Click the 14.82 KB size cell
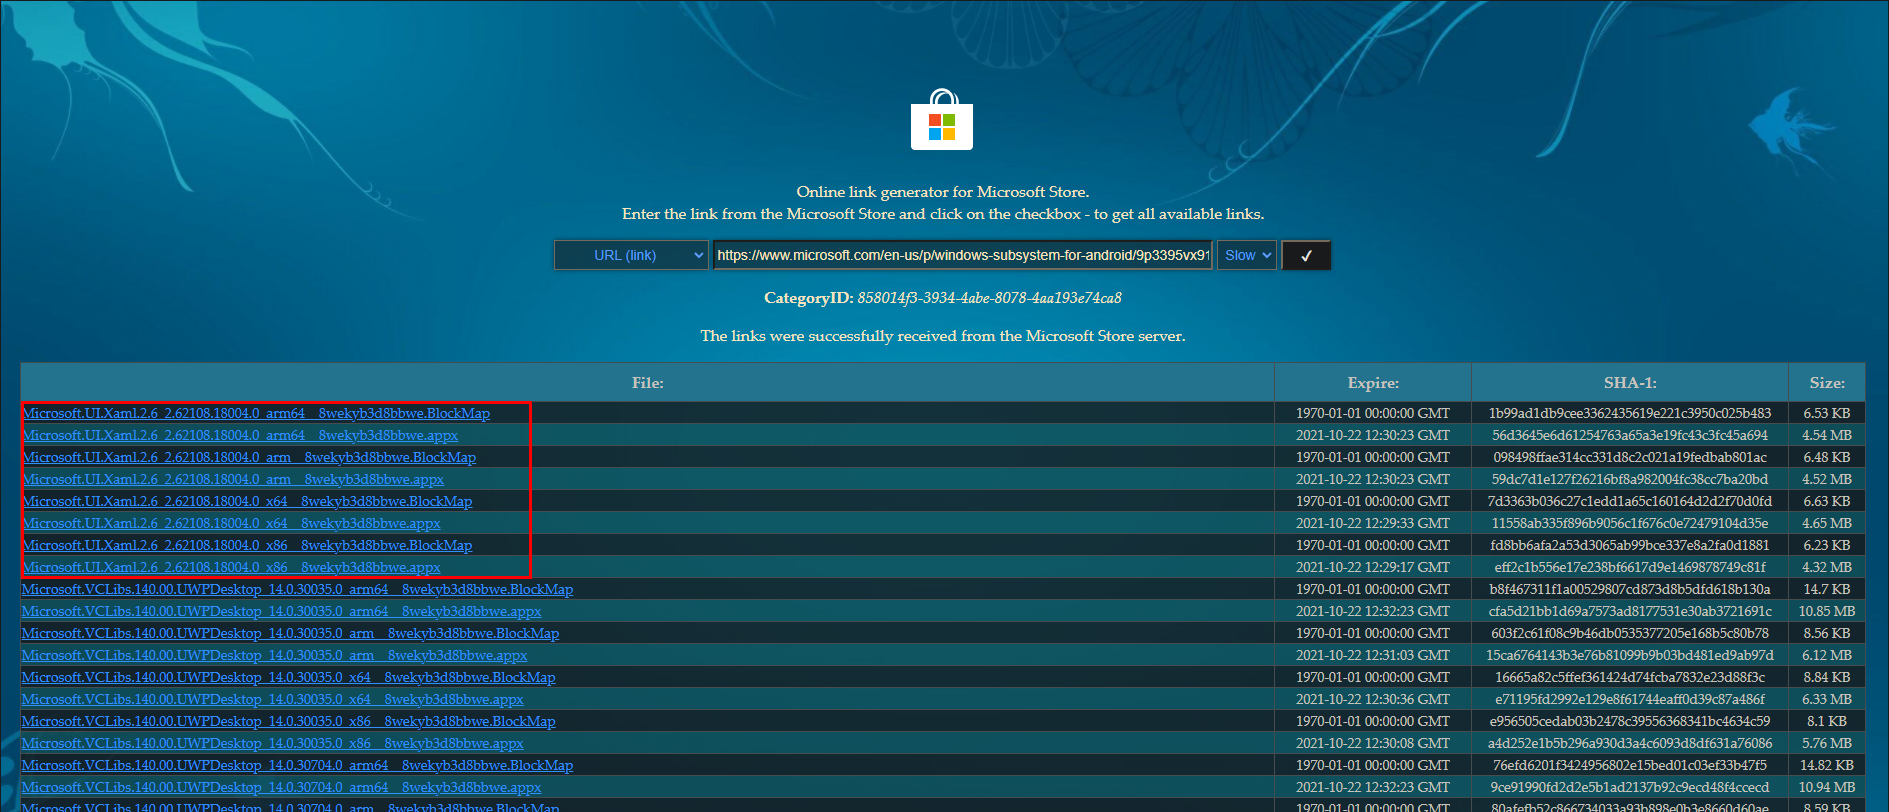This screenshot has width=1889, height=812. pos(1827,765)
